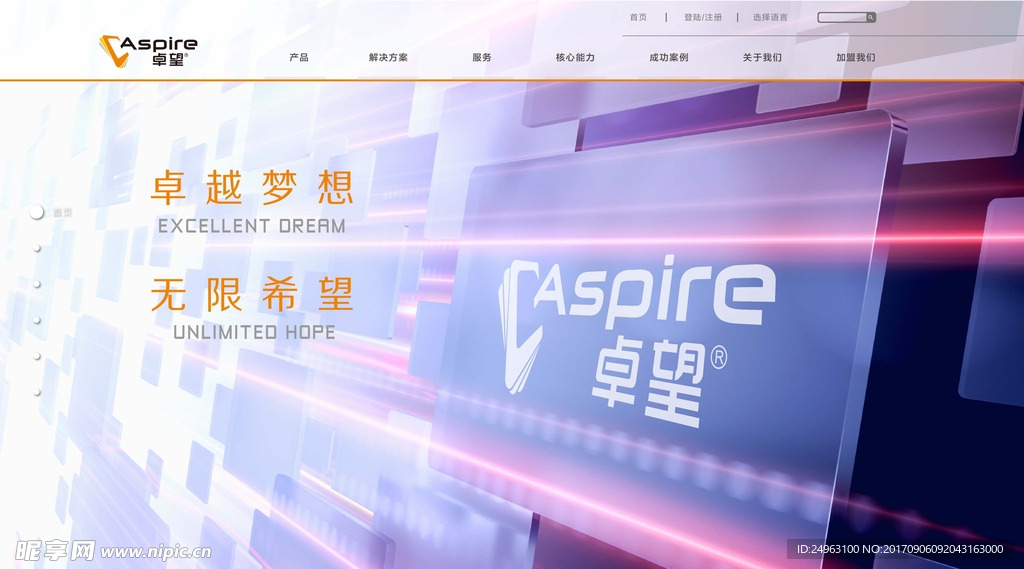The image size is (1024, 569).
Task: Open the 选择语言 language selector
Action: point(770,18)
